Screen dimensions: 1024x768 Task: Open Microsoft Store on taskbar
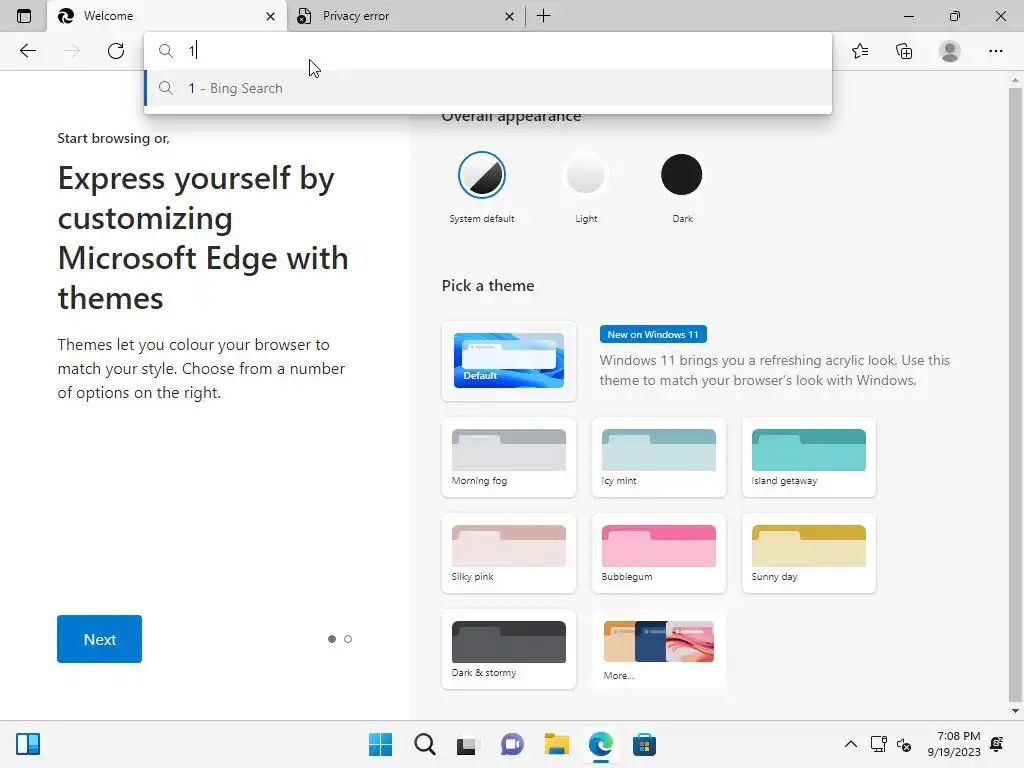pos(644,744)
